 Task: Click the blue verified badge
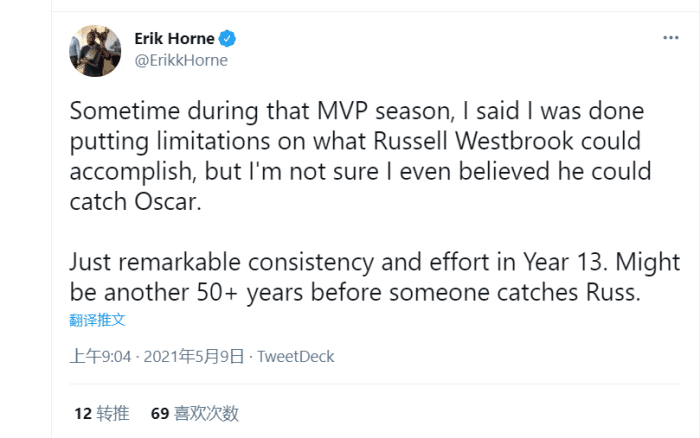[x=228, y=39]
